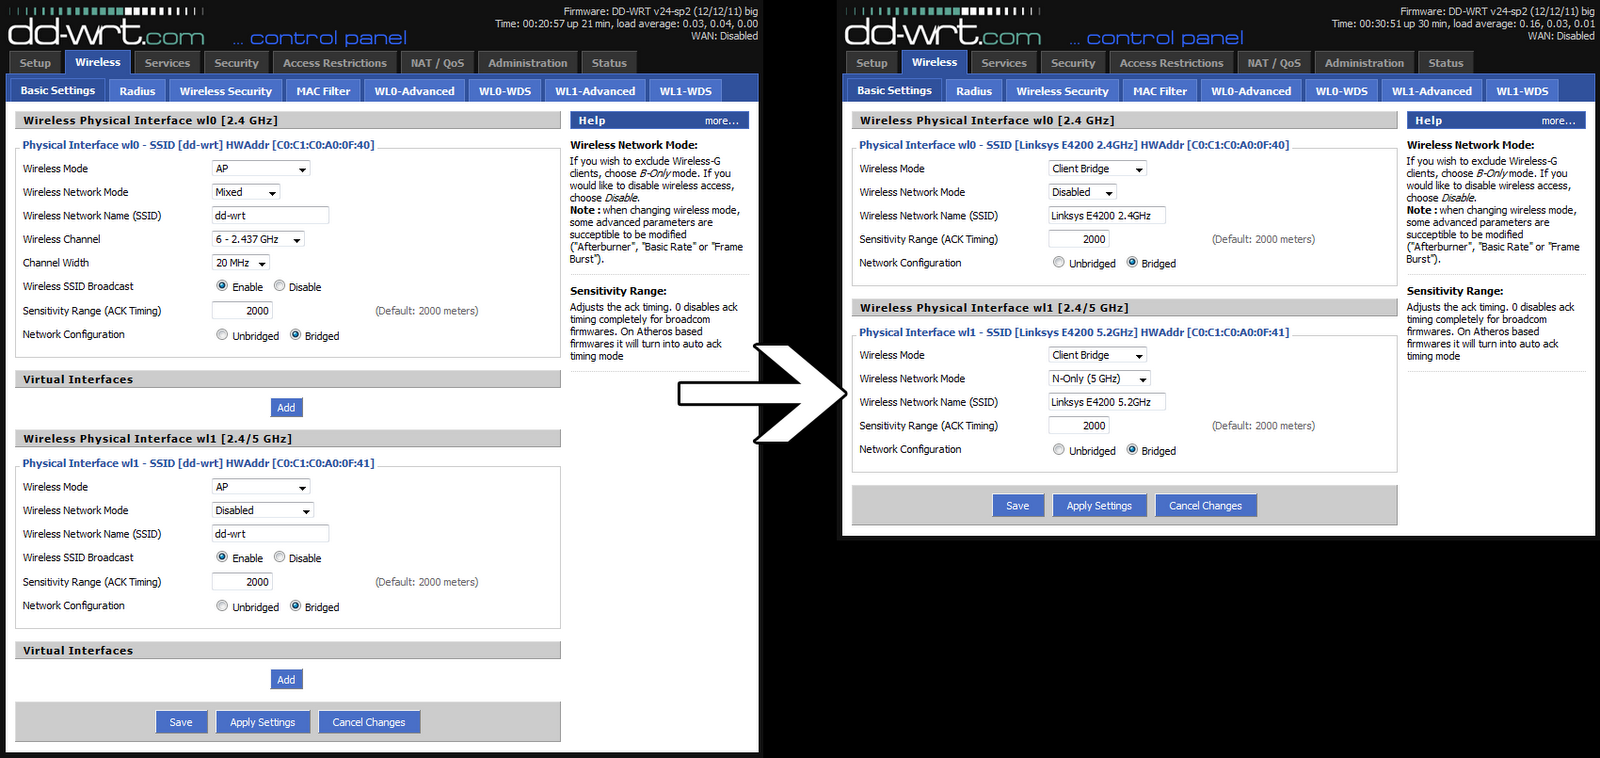Open wl1 Client Bridge mode dropdown, right panel
The height and width of the screenshot is (758, 1600).
1098,355
